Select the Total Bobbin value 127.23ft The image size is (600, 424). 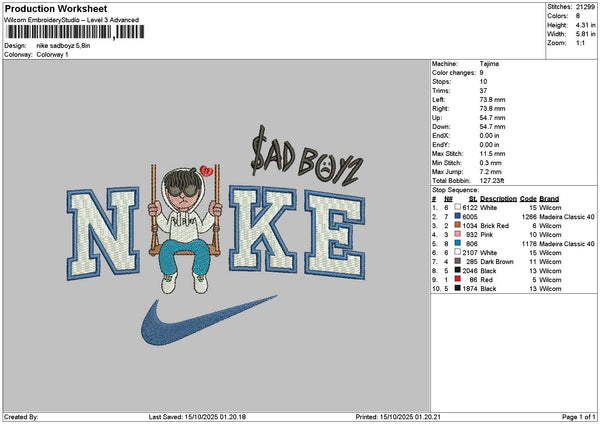pos(492,181)
